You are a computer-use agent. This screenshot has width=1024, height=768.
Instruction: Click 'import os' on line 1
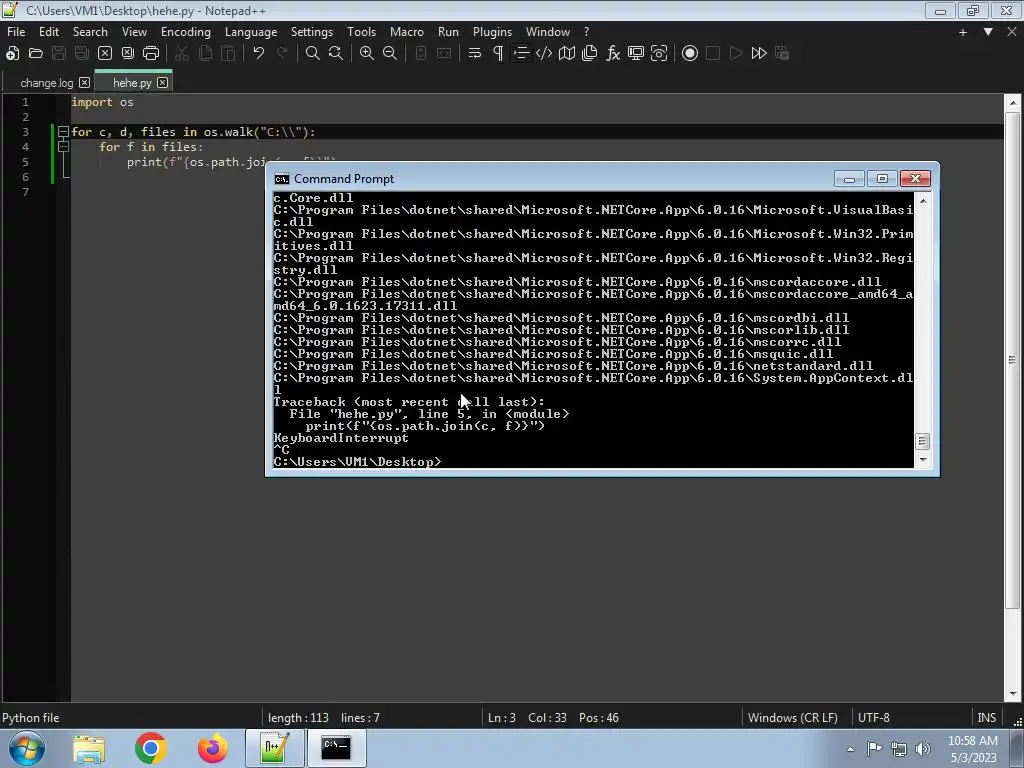coord(103,102)
